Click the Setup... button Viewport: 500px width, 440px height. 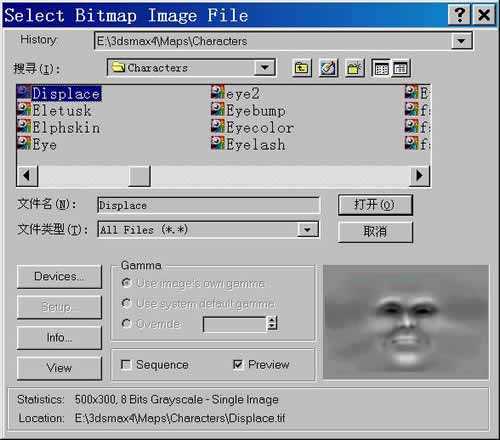59,307
